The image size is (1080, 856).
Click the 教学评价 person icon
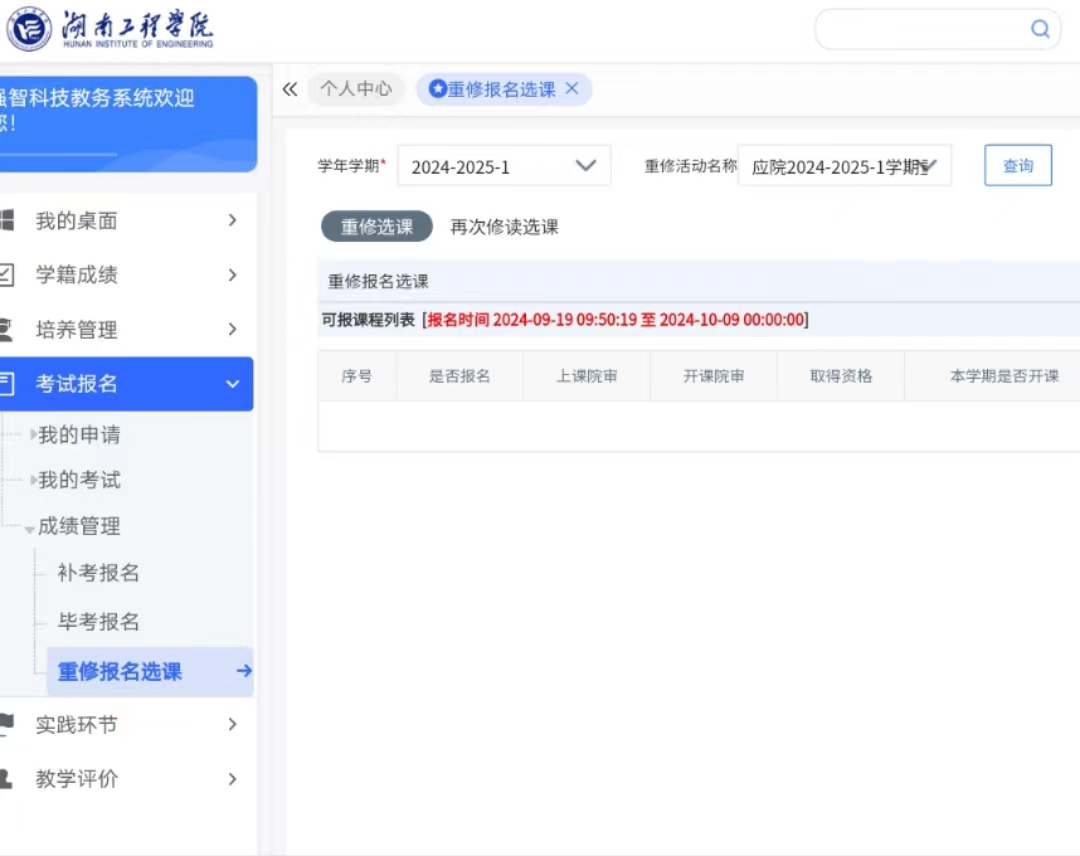pyautogui.click(x=6, y=778)
